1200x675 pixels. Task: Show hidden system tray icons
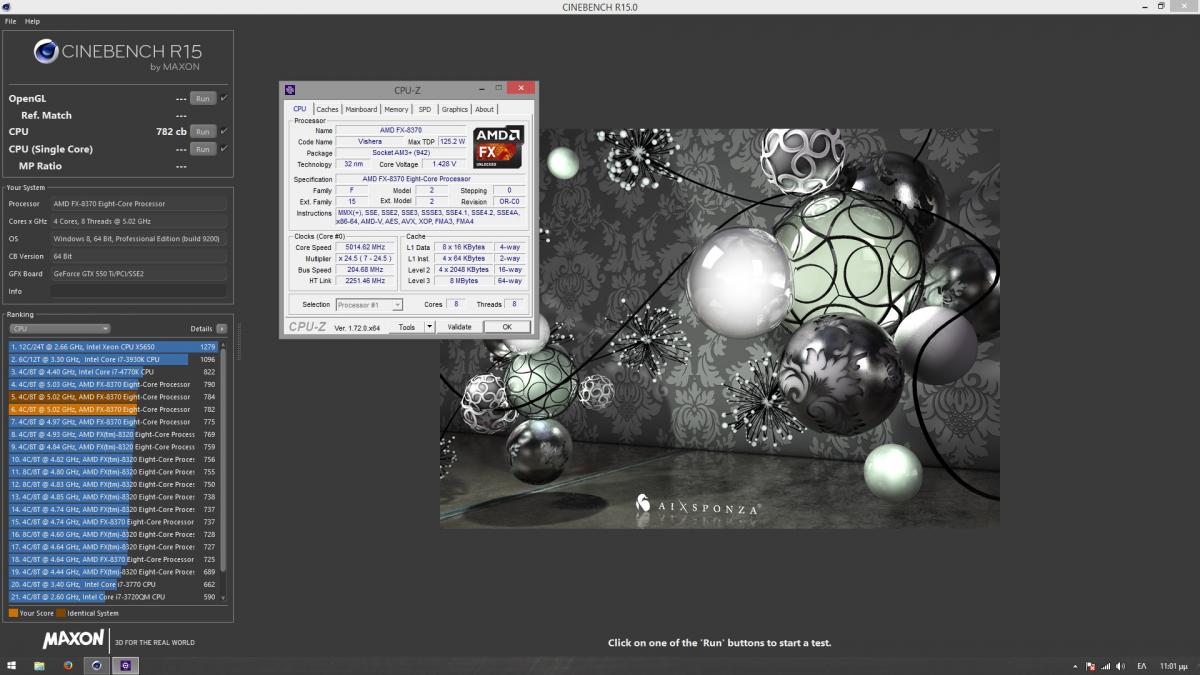click(1077, 665)
